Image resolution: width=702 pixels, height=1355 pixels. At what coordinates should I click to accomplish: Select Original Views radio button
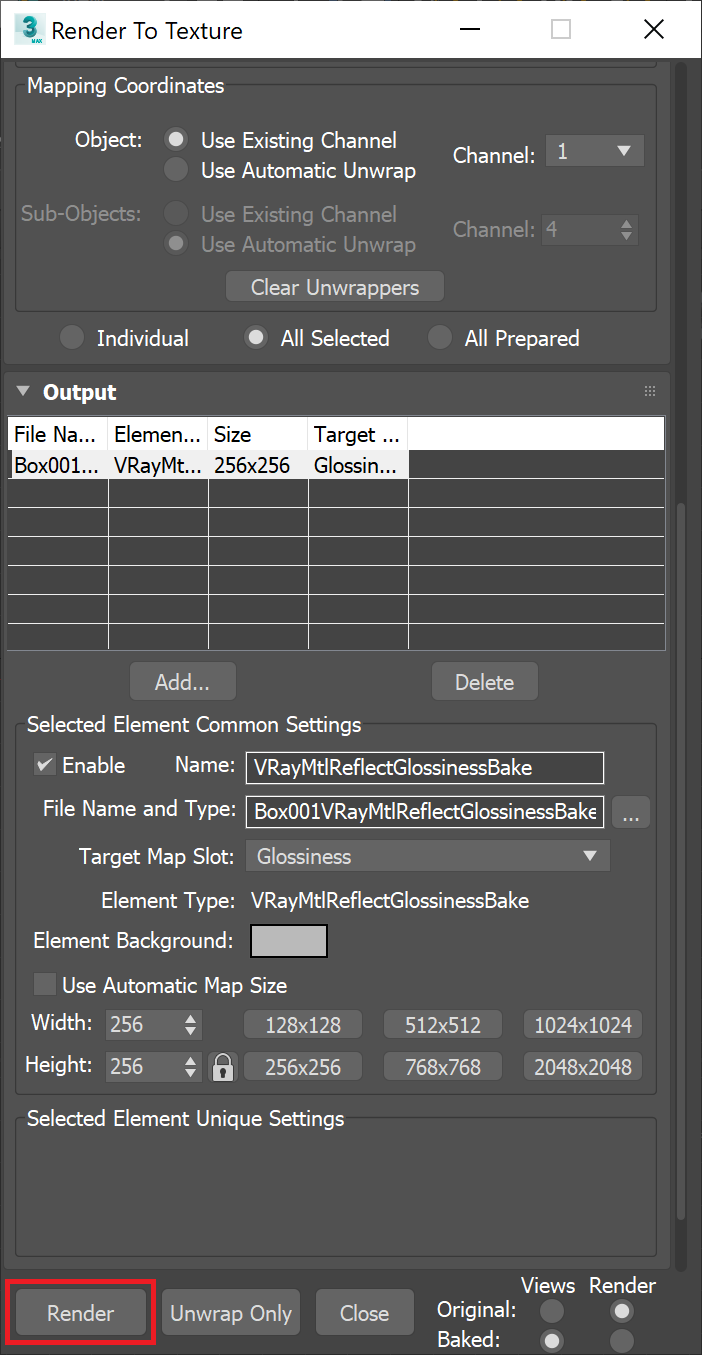[552, 1310]
